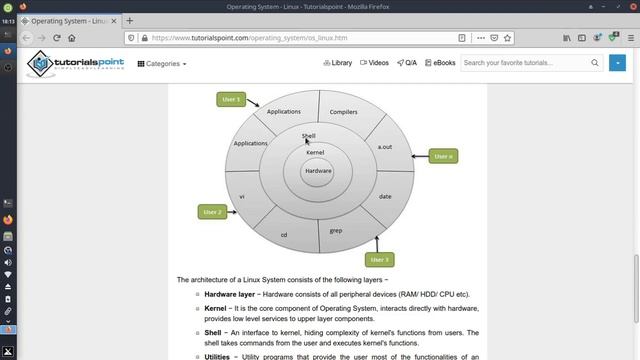Open Firefox hamburger menu
The image size is (640, 360).
click(631, 38)
